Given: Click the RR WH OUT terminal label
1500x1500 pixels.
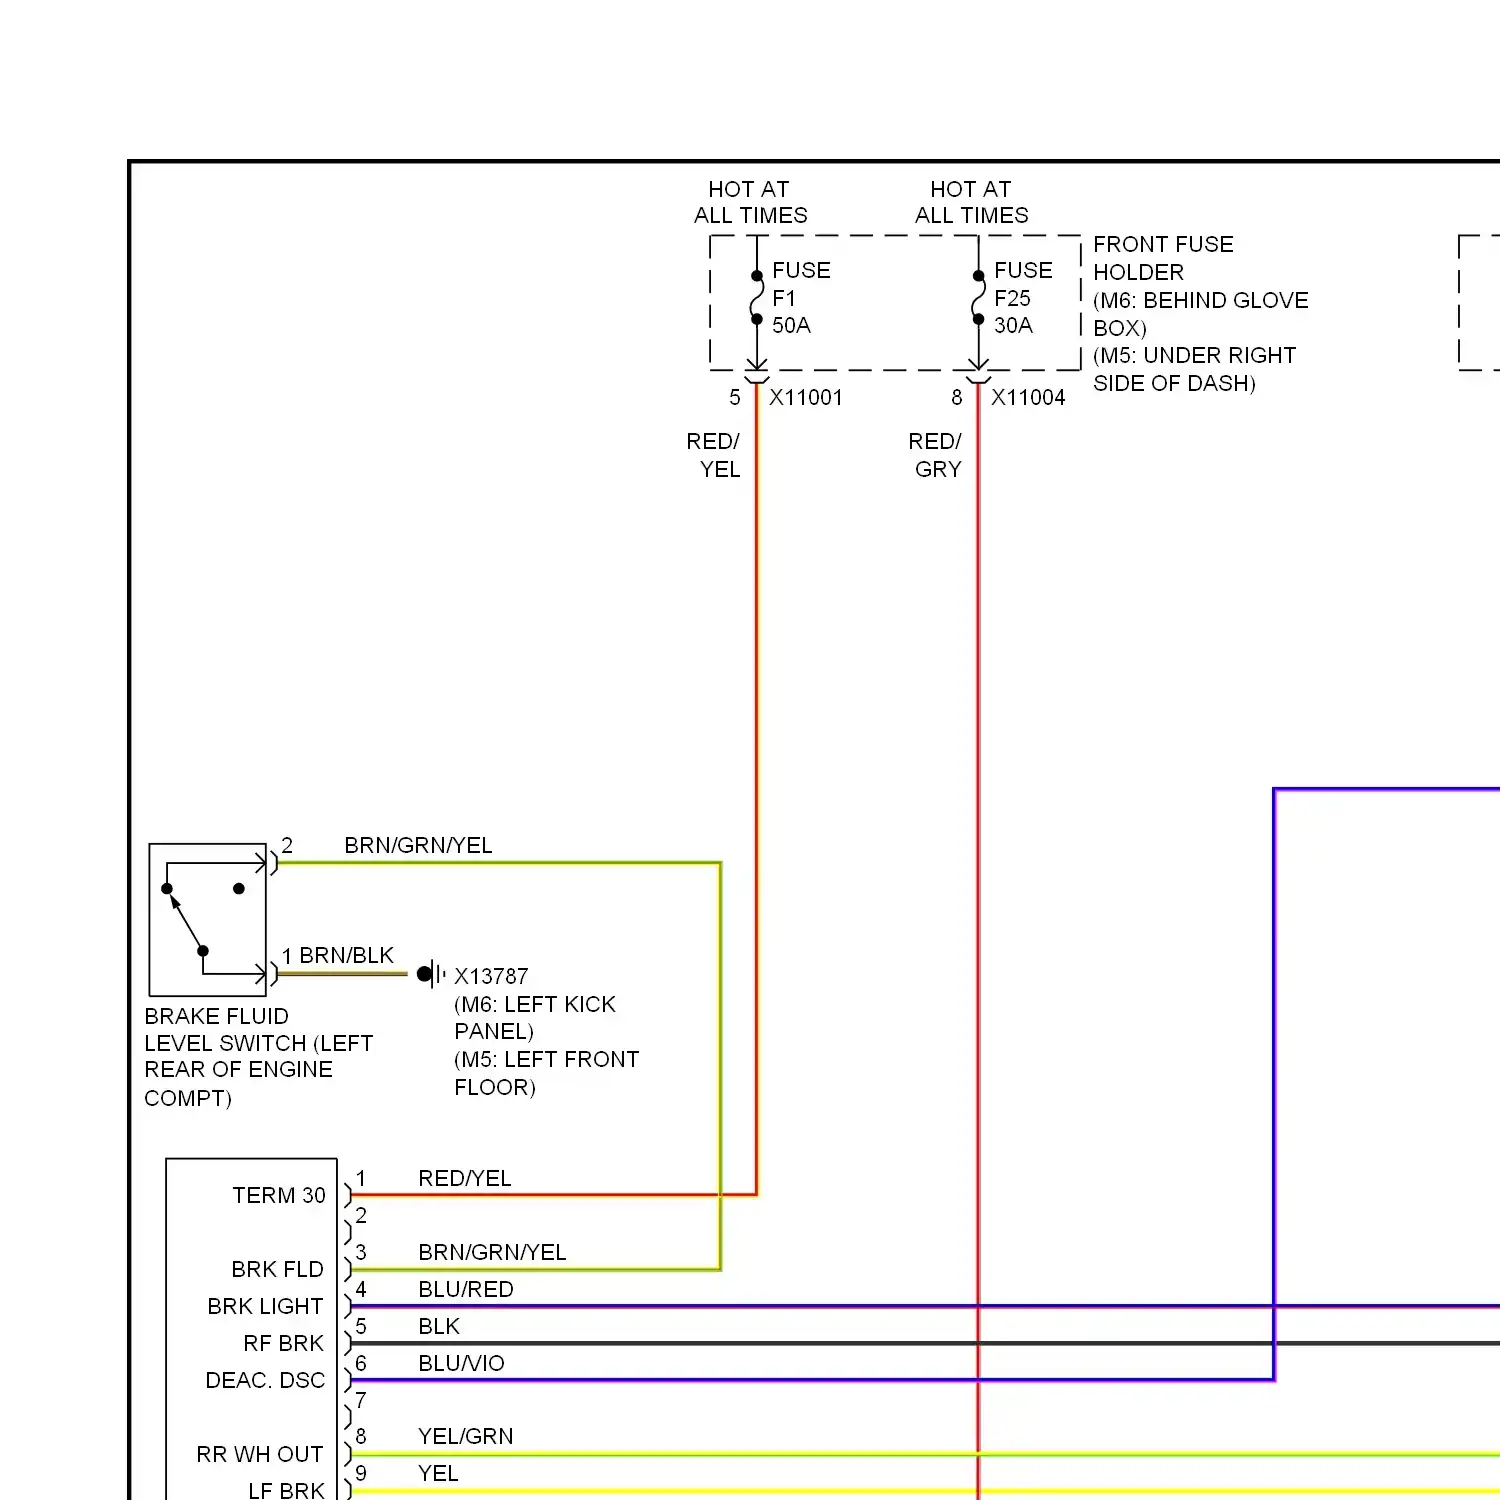Looking at the screenshot, I should click(260, 1455).
